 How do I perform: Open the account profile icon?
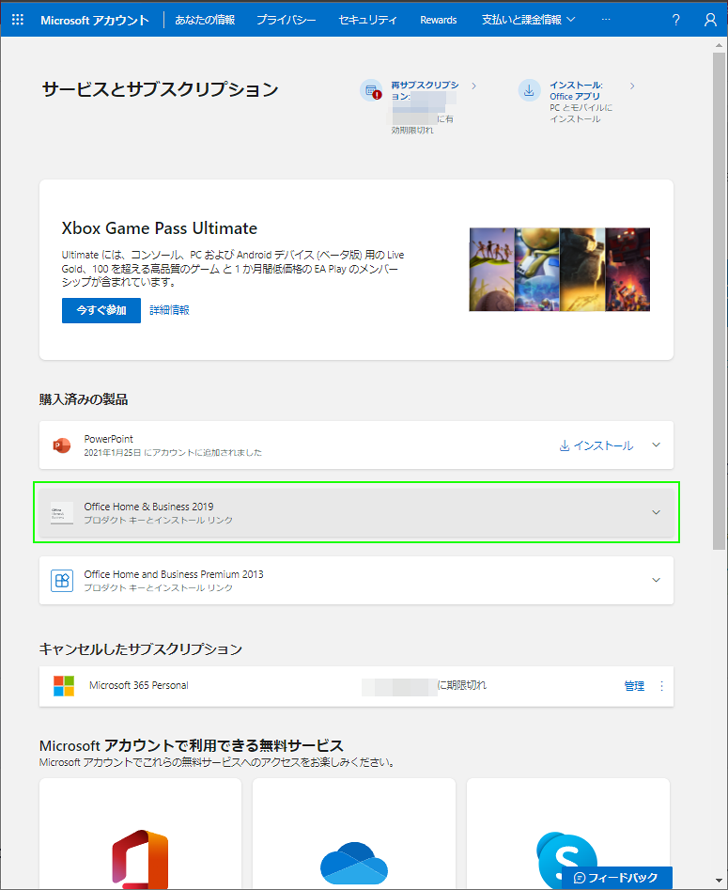710,20
